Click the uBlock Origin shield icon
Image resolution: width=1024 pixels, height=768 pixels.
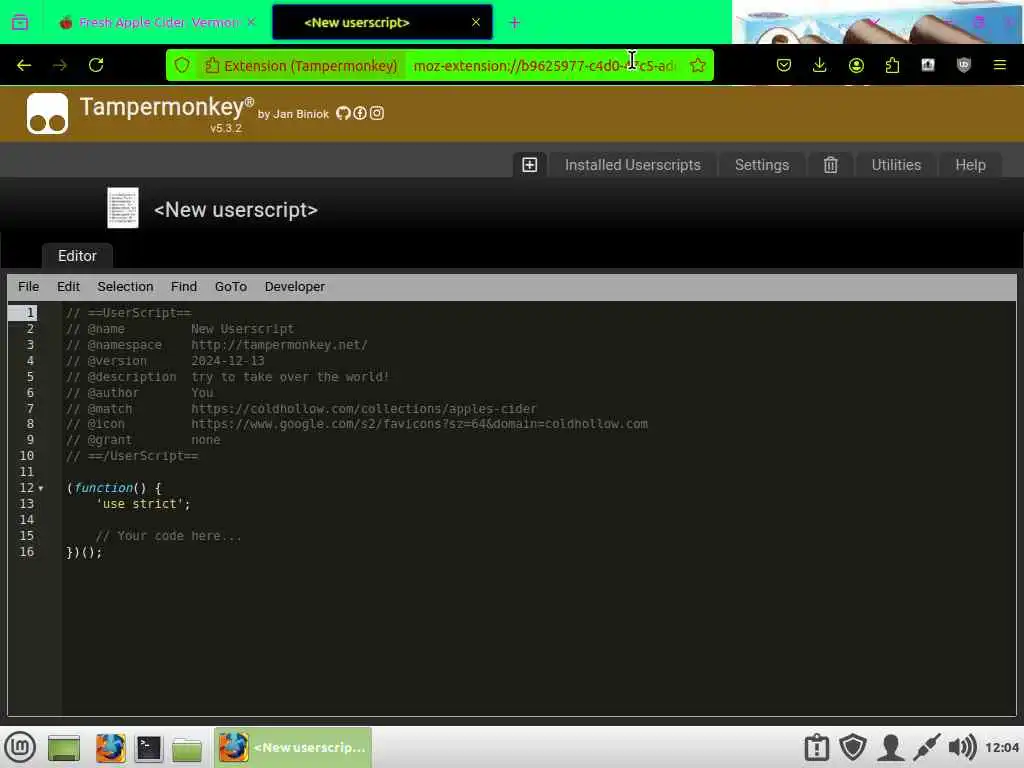tap(964, 65)
